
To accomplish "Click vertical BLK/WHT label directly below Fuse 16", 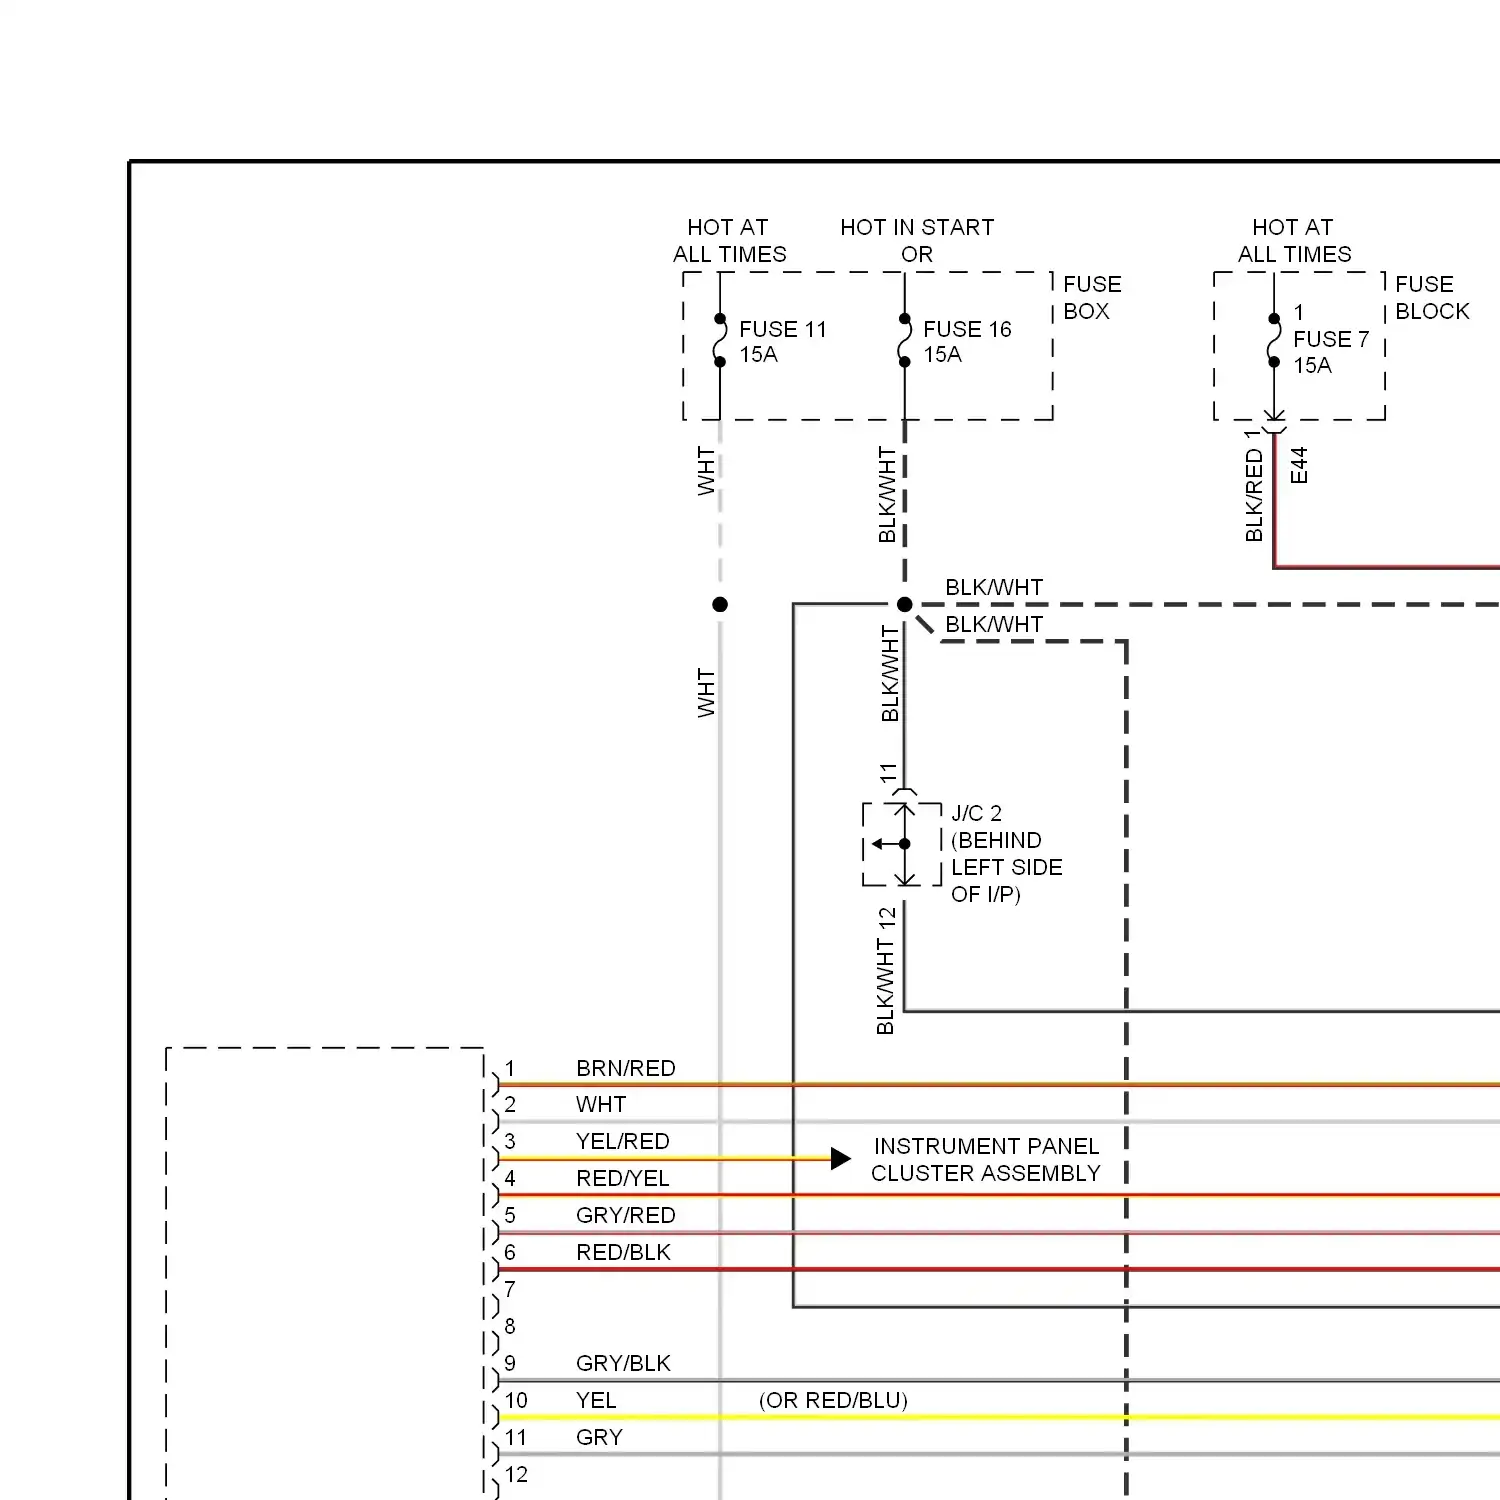I will point(887,494).
